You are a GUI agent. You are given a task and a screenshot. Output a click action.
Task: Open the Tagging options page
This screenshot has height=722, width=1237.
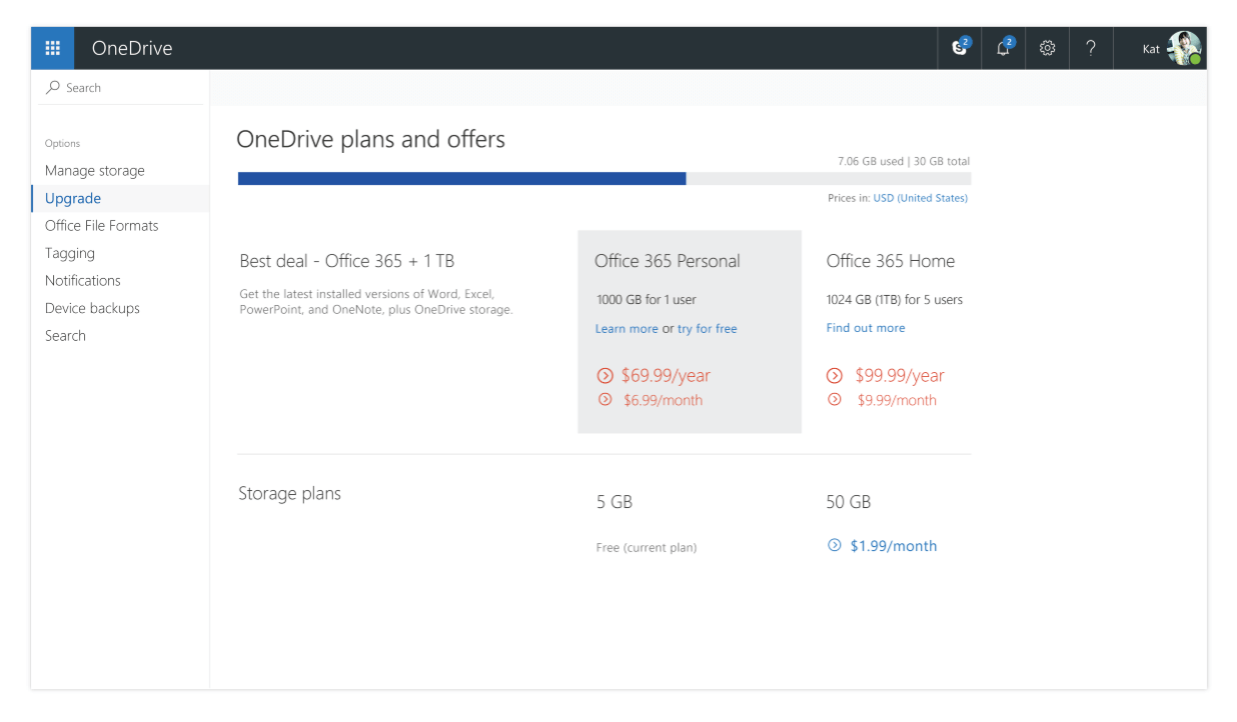pos(70,253)
